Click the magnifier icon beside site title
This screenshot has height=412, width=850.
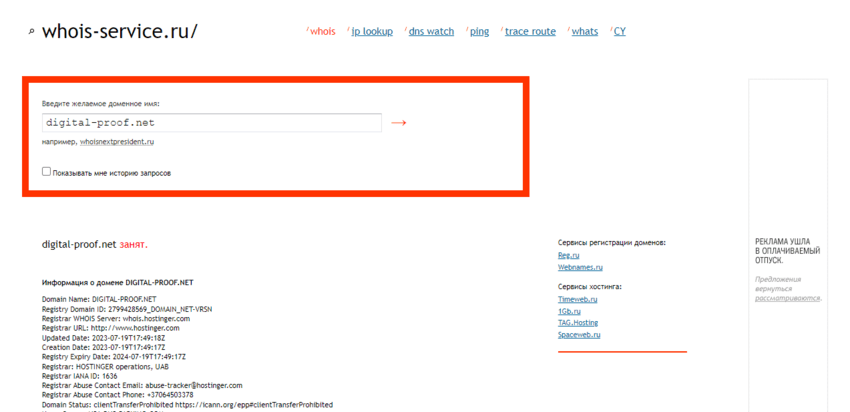pyautogui.click(x=32, y=32)
